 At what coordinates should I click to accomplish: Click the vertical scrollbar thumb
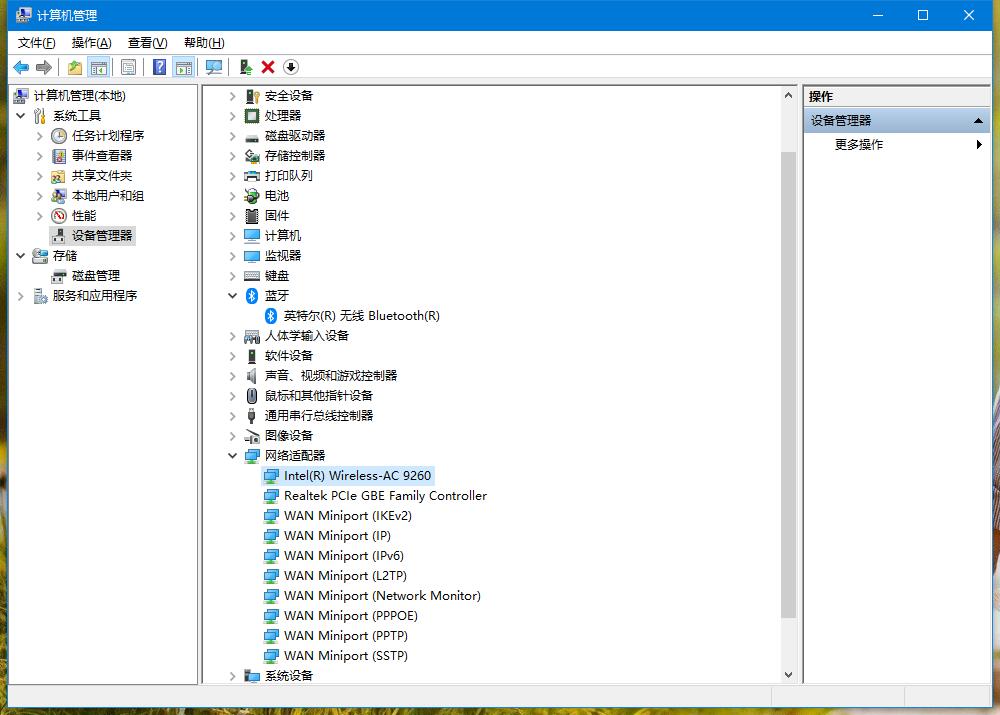788,385
